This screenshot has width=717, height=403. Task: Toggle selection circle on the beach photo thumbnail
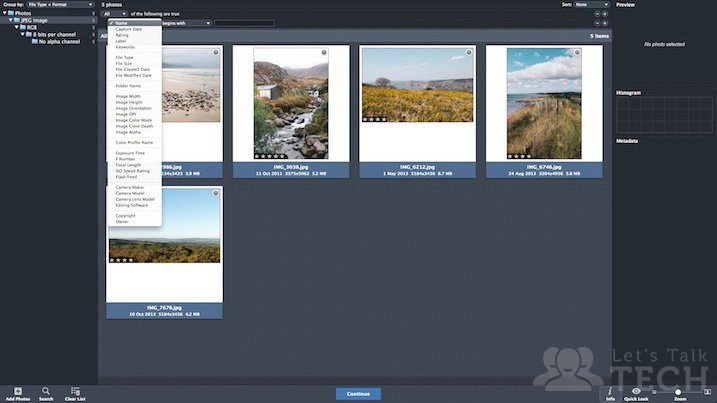pos(216,53)
